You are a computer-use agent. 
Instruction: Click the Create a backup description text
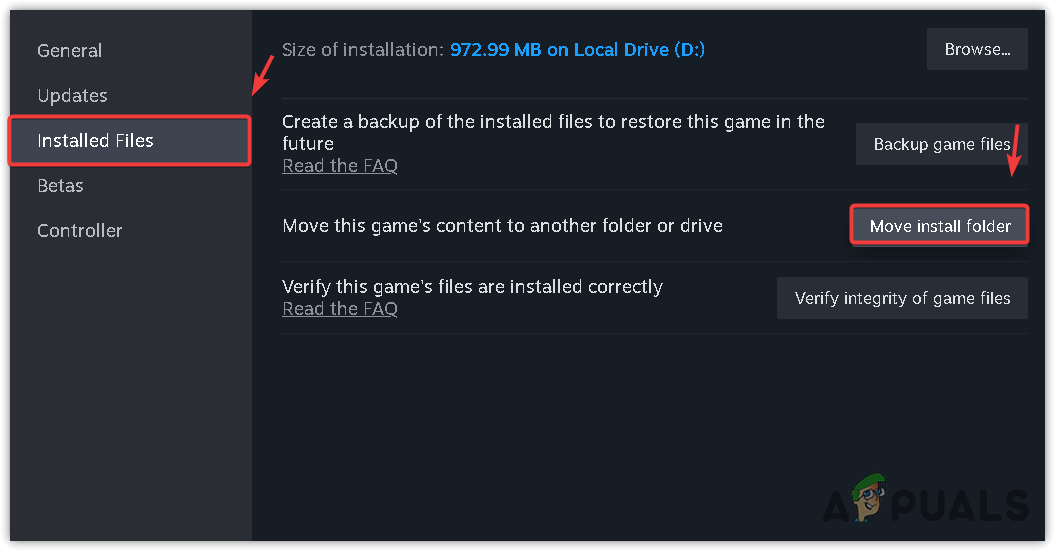[x=553, y=132]
